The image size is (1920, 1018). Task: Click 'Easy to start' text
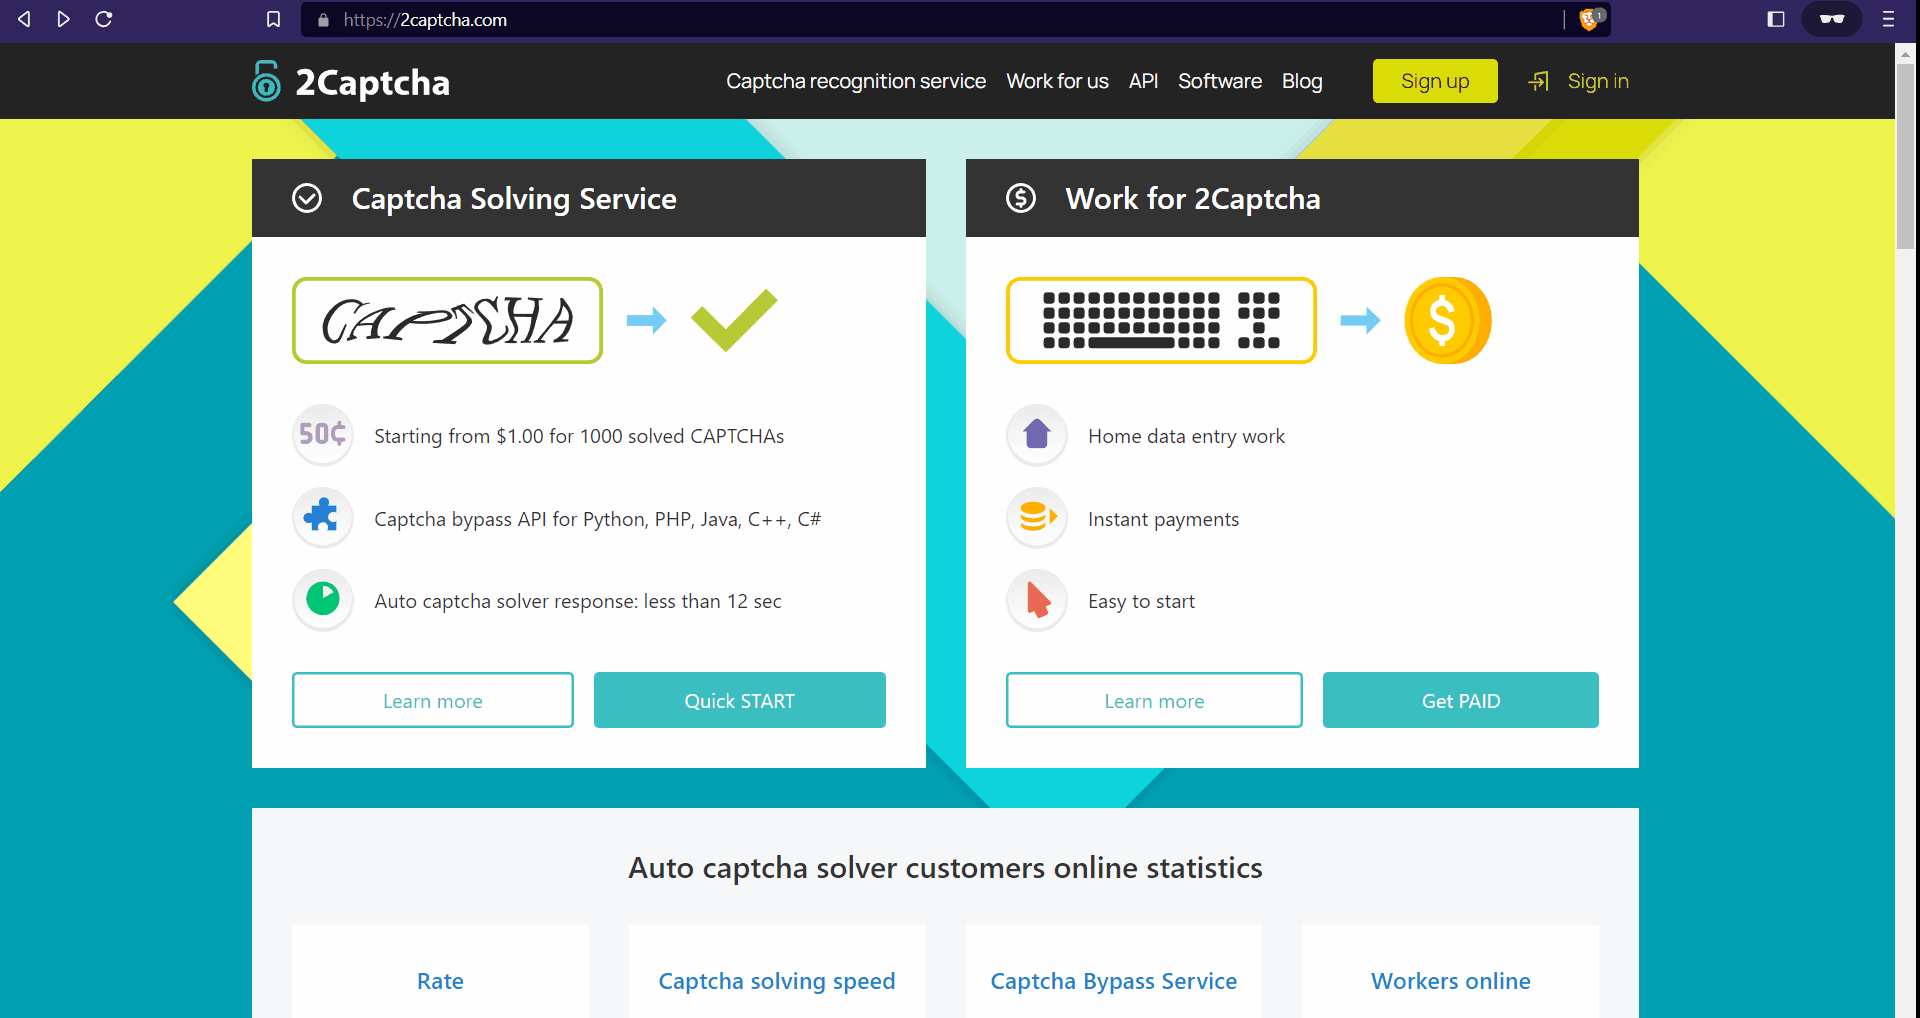pos(1141,601)
